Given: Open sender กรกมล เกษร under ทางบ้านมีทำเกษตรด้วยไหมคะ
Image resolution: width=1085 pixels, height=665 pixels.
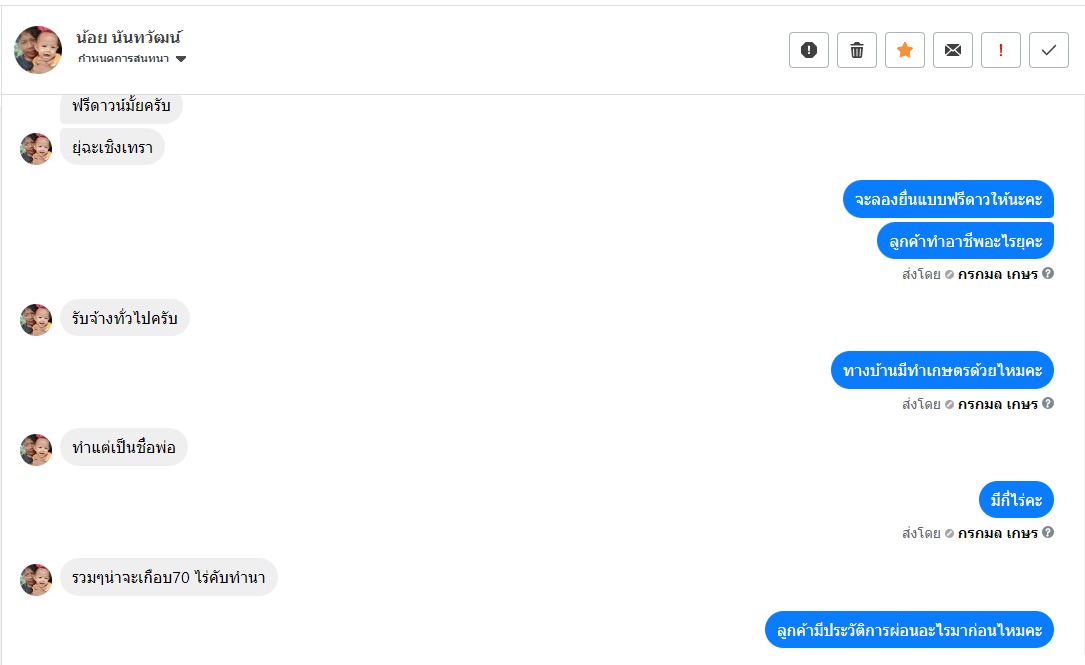Looking at the screenshot, I should (x=997, y=404).
